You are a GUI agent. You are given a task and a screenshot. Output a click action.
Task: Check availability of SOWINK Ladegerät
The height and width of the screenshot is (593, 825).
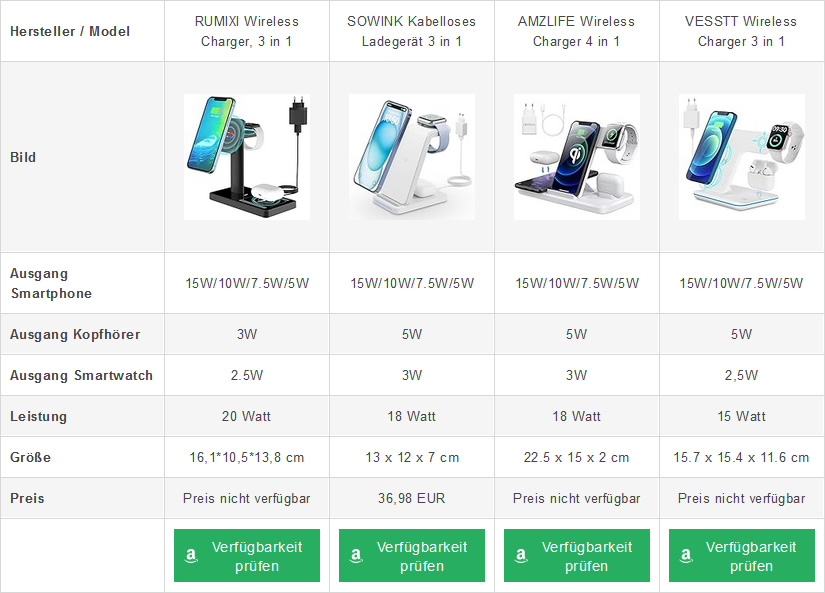412,556
